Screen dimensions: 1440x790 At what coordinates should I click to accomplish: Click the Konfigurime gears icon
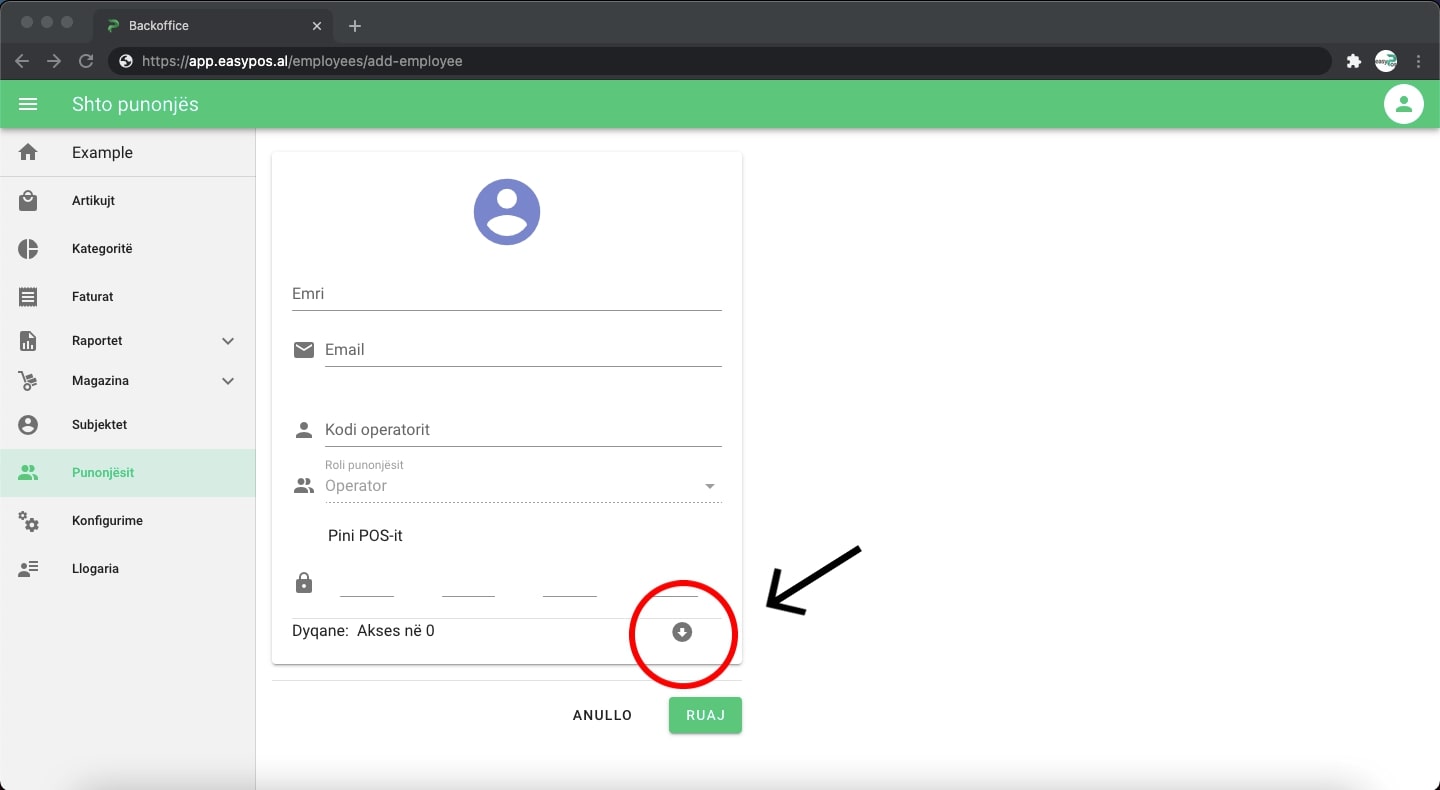[x=28, y=521]
